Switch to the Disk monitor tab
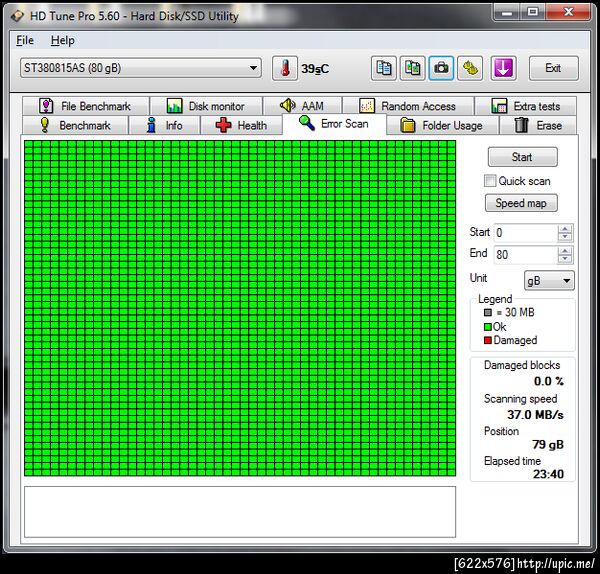Viewport: 600px width, 574px height. pos(206,106)
